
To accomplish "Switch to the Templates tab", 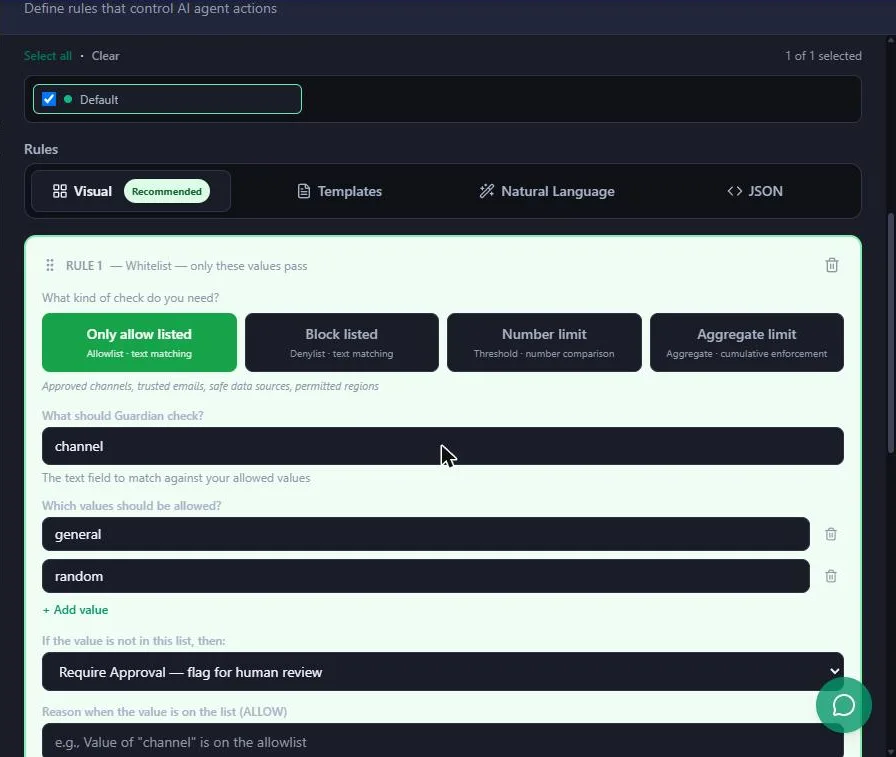I will click(x=339, y=191).
